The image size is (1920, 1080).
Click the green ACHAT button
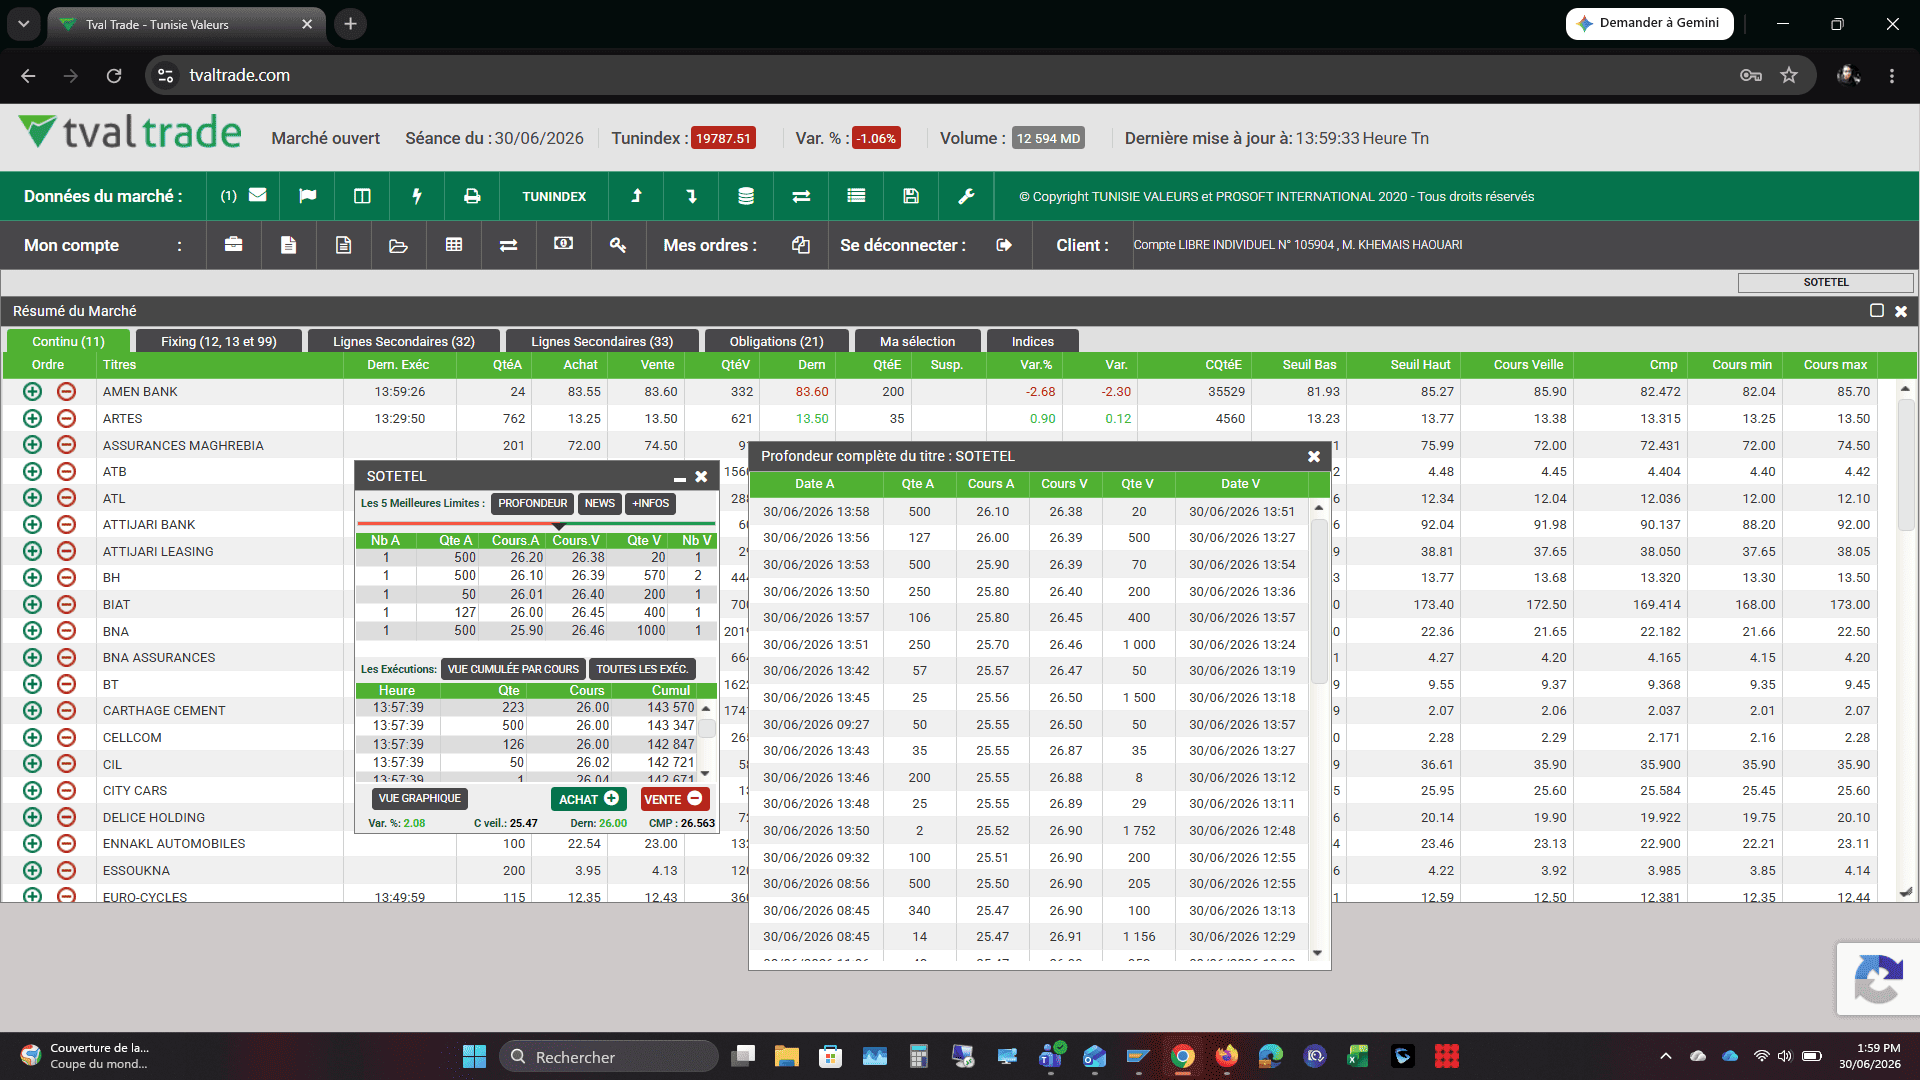[588, 799]
